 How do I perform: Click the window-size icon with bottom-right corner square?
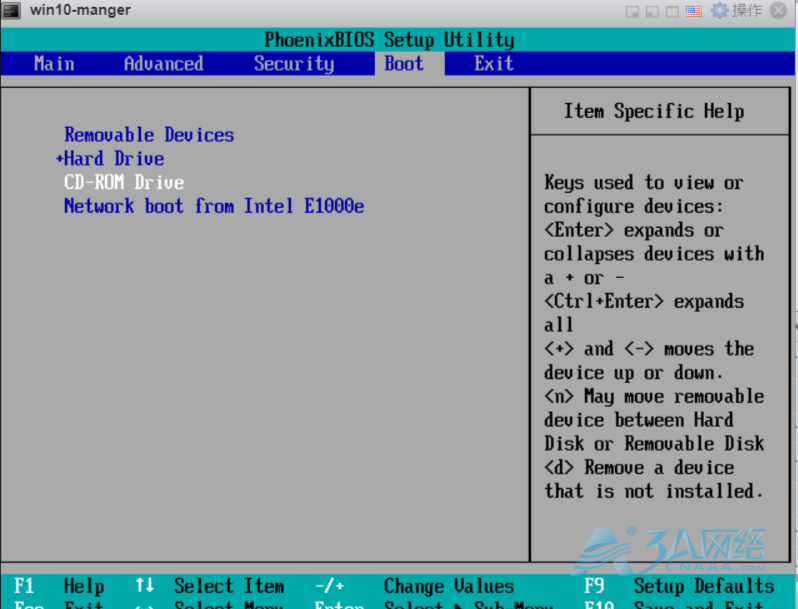pyautogui.click(x=633, y=12)
